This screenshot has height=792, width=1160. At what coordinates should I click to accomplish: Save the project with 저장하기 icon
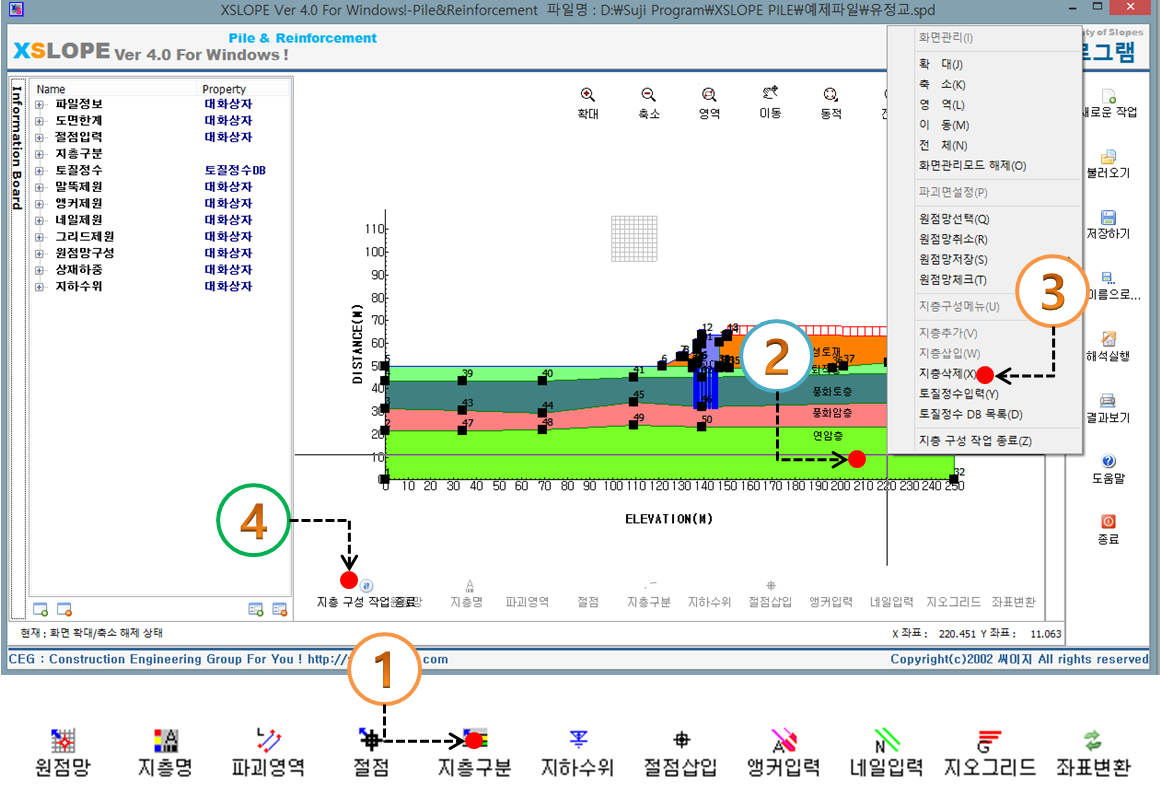coord(1108,217)
